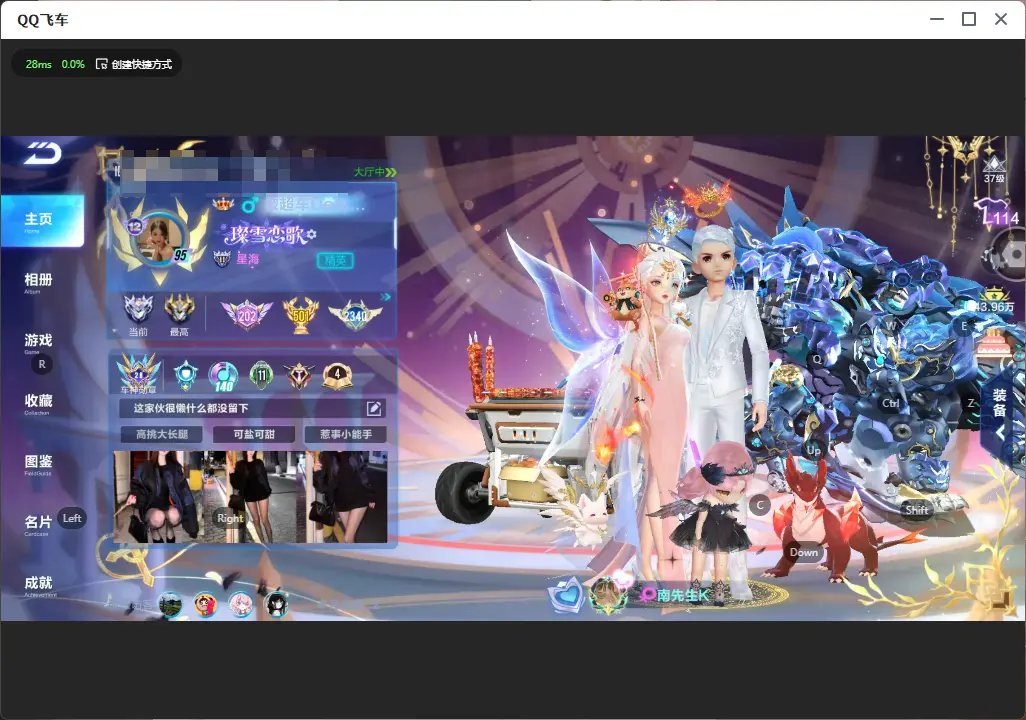Click the purple winged 202 badge
This screenshot has height=720, width=1026.
[247, 315]
